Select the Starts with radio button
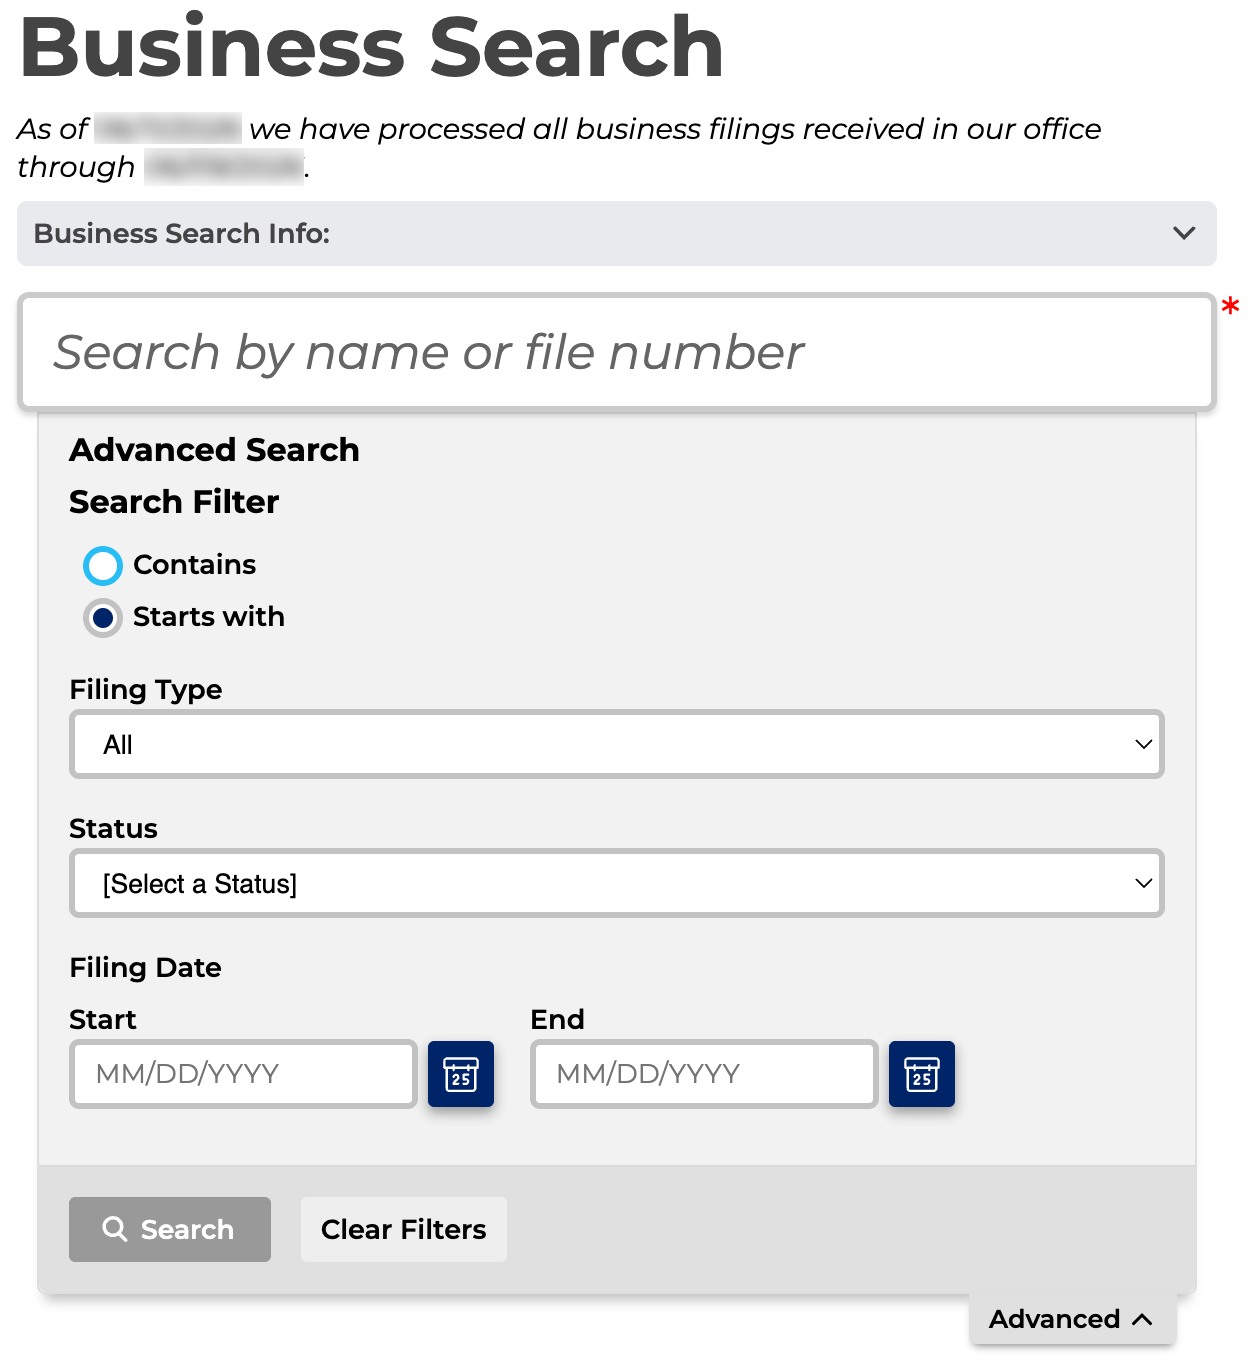Viewport: 1248px width, 1366px height. pyautogui.click(x=103, y=618)
